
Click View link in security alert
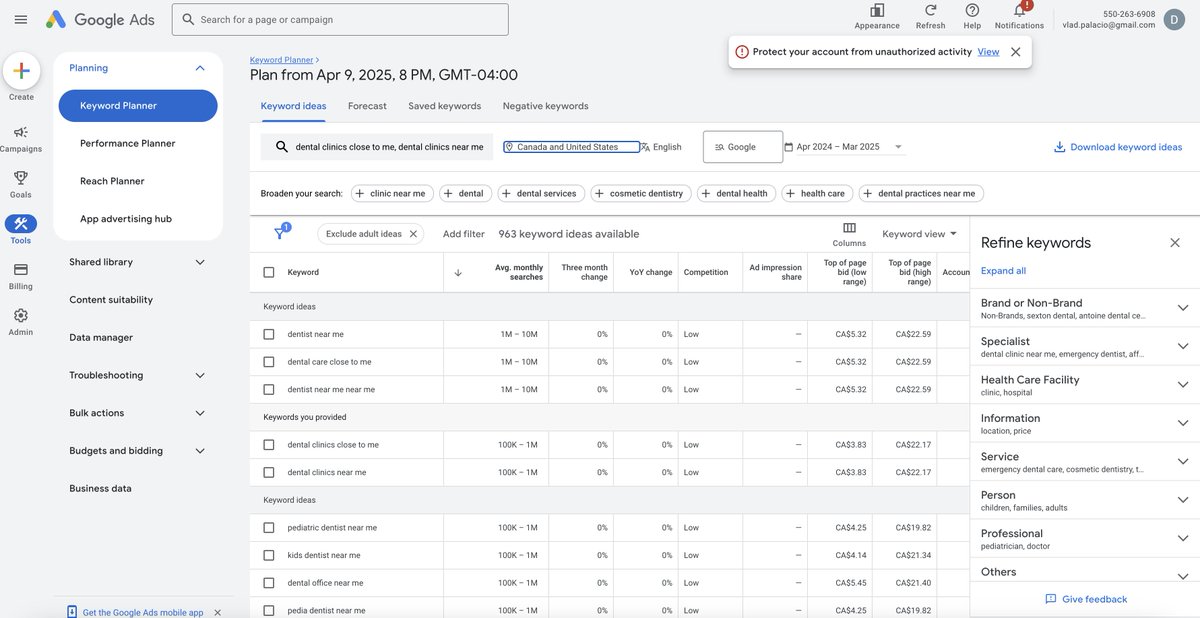tap(988, 52)
